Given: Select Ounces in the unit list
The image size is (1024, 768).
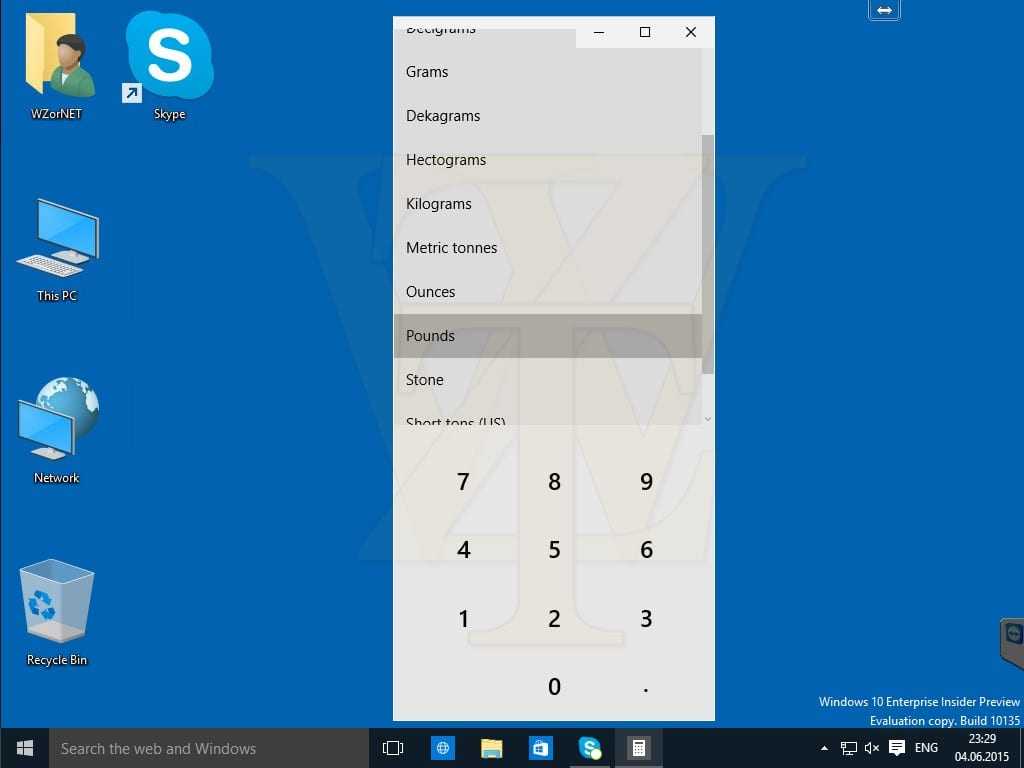Looking at the screenshot, I should 430,292.
